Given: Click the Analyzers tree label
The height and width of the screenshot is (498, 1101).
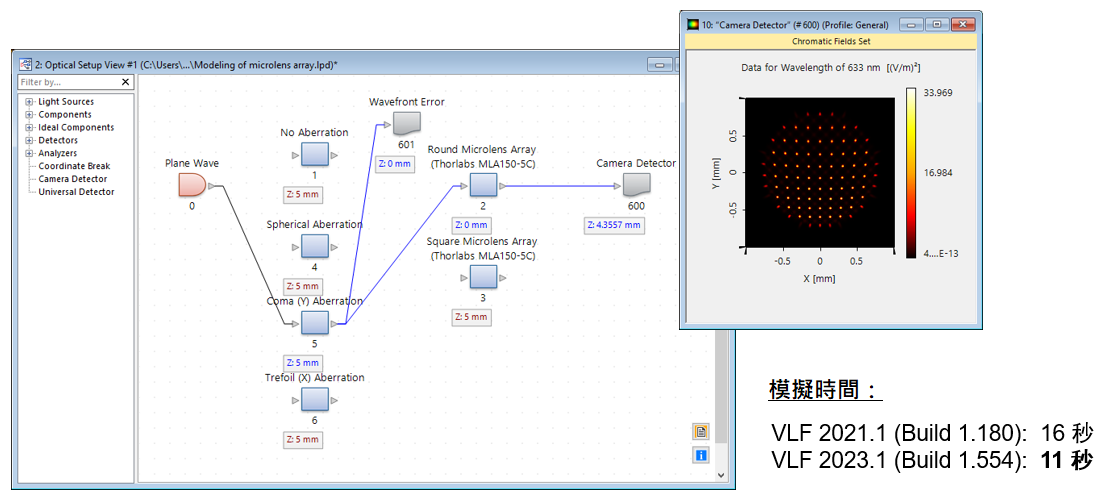Looking at the screenshot, I should pyautogui.click(x=58, y=153).
